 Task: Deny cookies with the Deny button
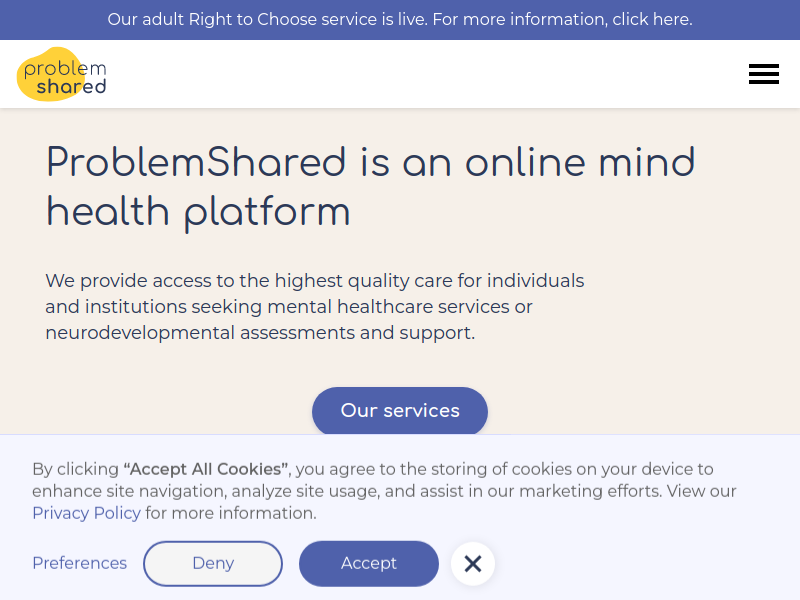(213, 563)
